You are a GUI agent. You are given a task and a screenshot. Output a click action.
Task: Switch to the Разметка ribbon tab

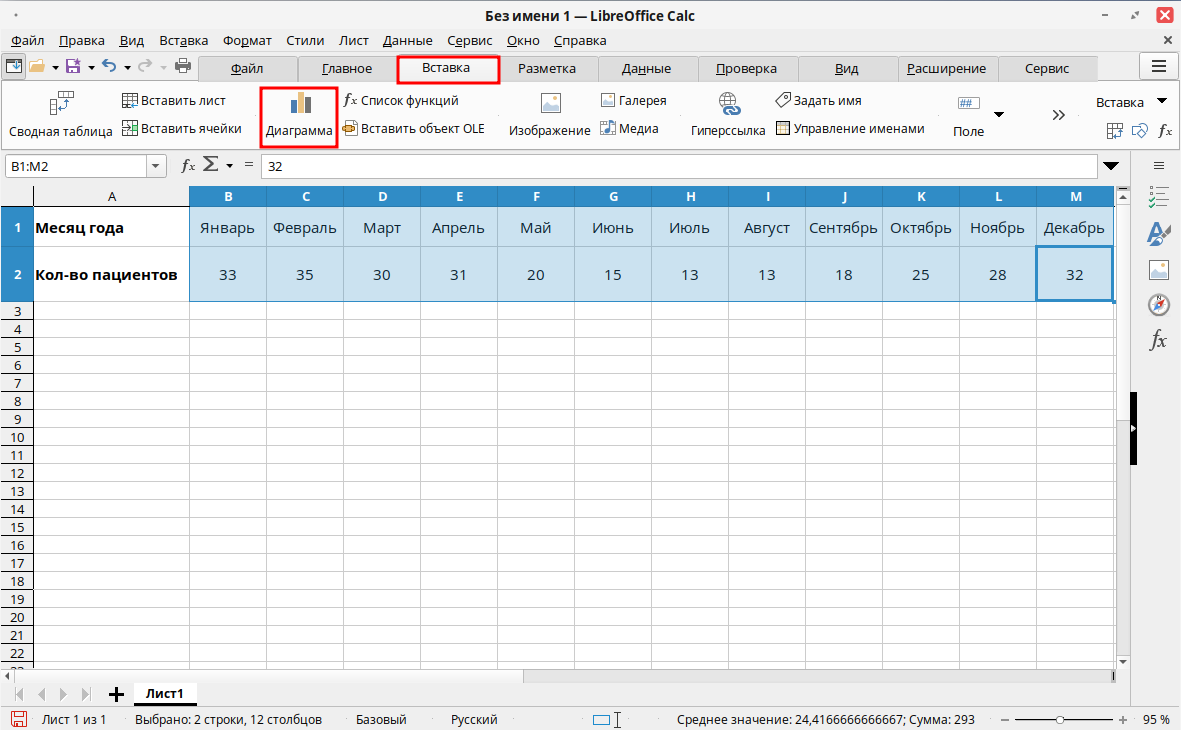[546, 69]
